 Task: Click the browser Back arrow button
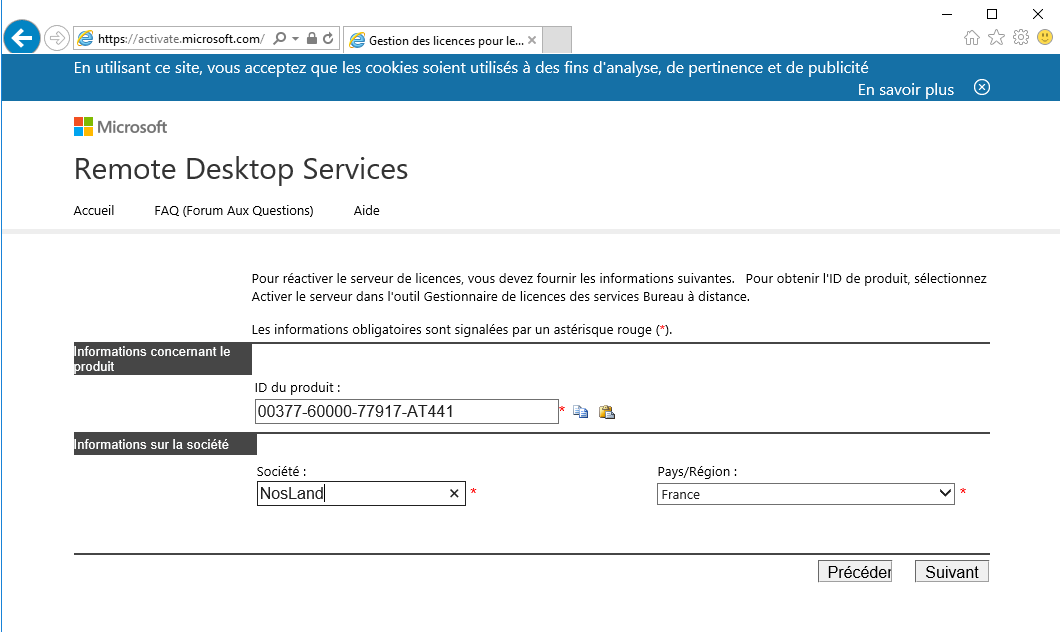tap(22, 38)
